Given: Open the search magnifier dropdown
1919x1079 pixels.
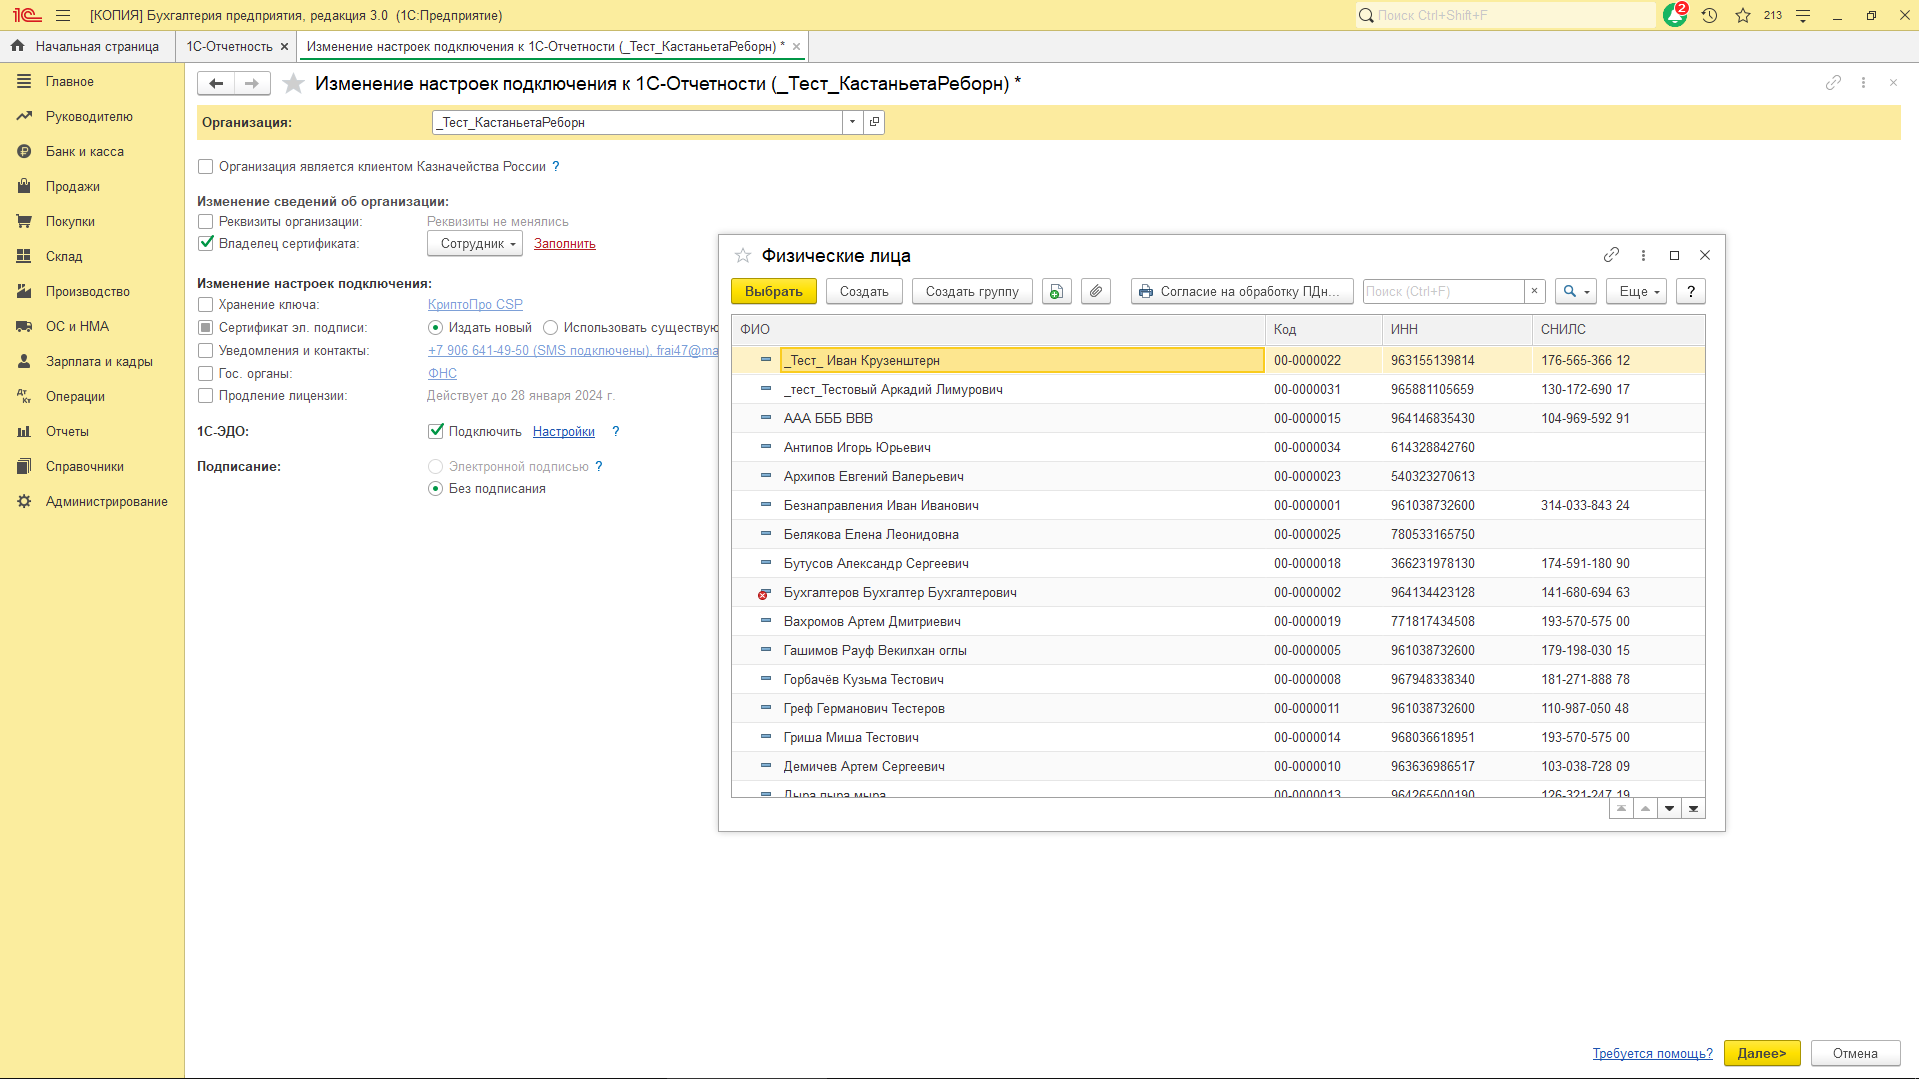Looking at the screenshot, I should pos(1576,291).
